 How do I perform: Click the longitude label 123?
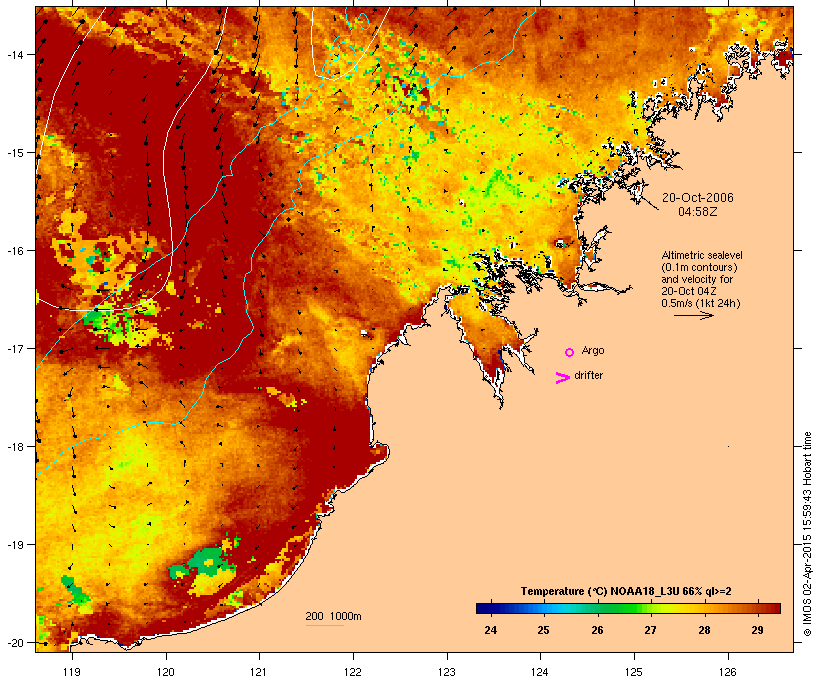pyautogui.click(x=447, y=672)
